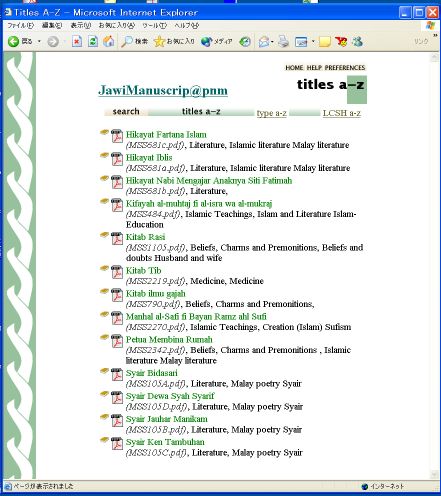Open the PDF icon beside Kitab Rasi
The height and width of the screenshot is (496, 441).
(117, 238)
